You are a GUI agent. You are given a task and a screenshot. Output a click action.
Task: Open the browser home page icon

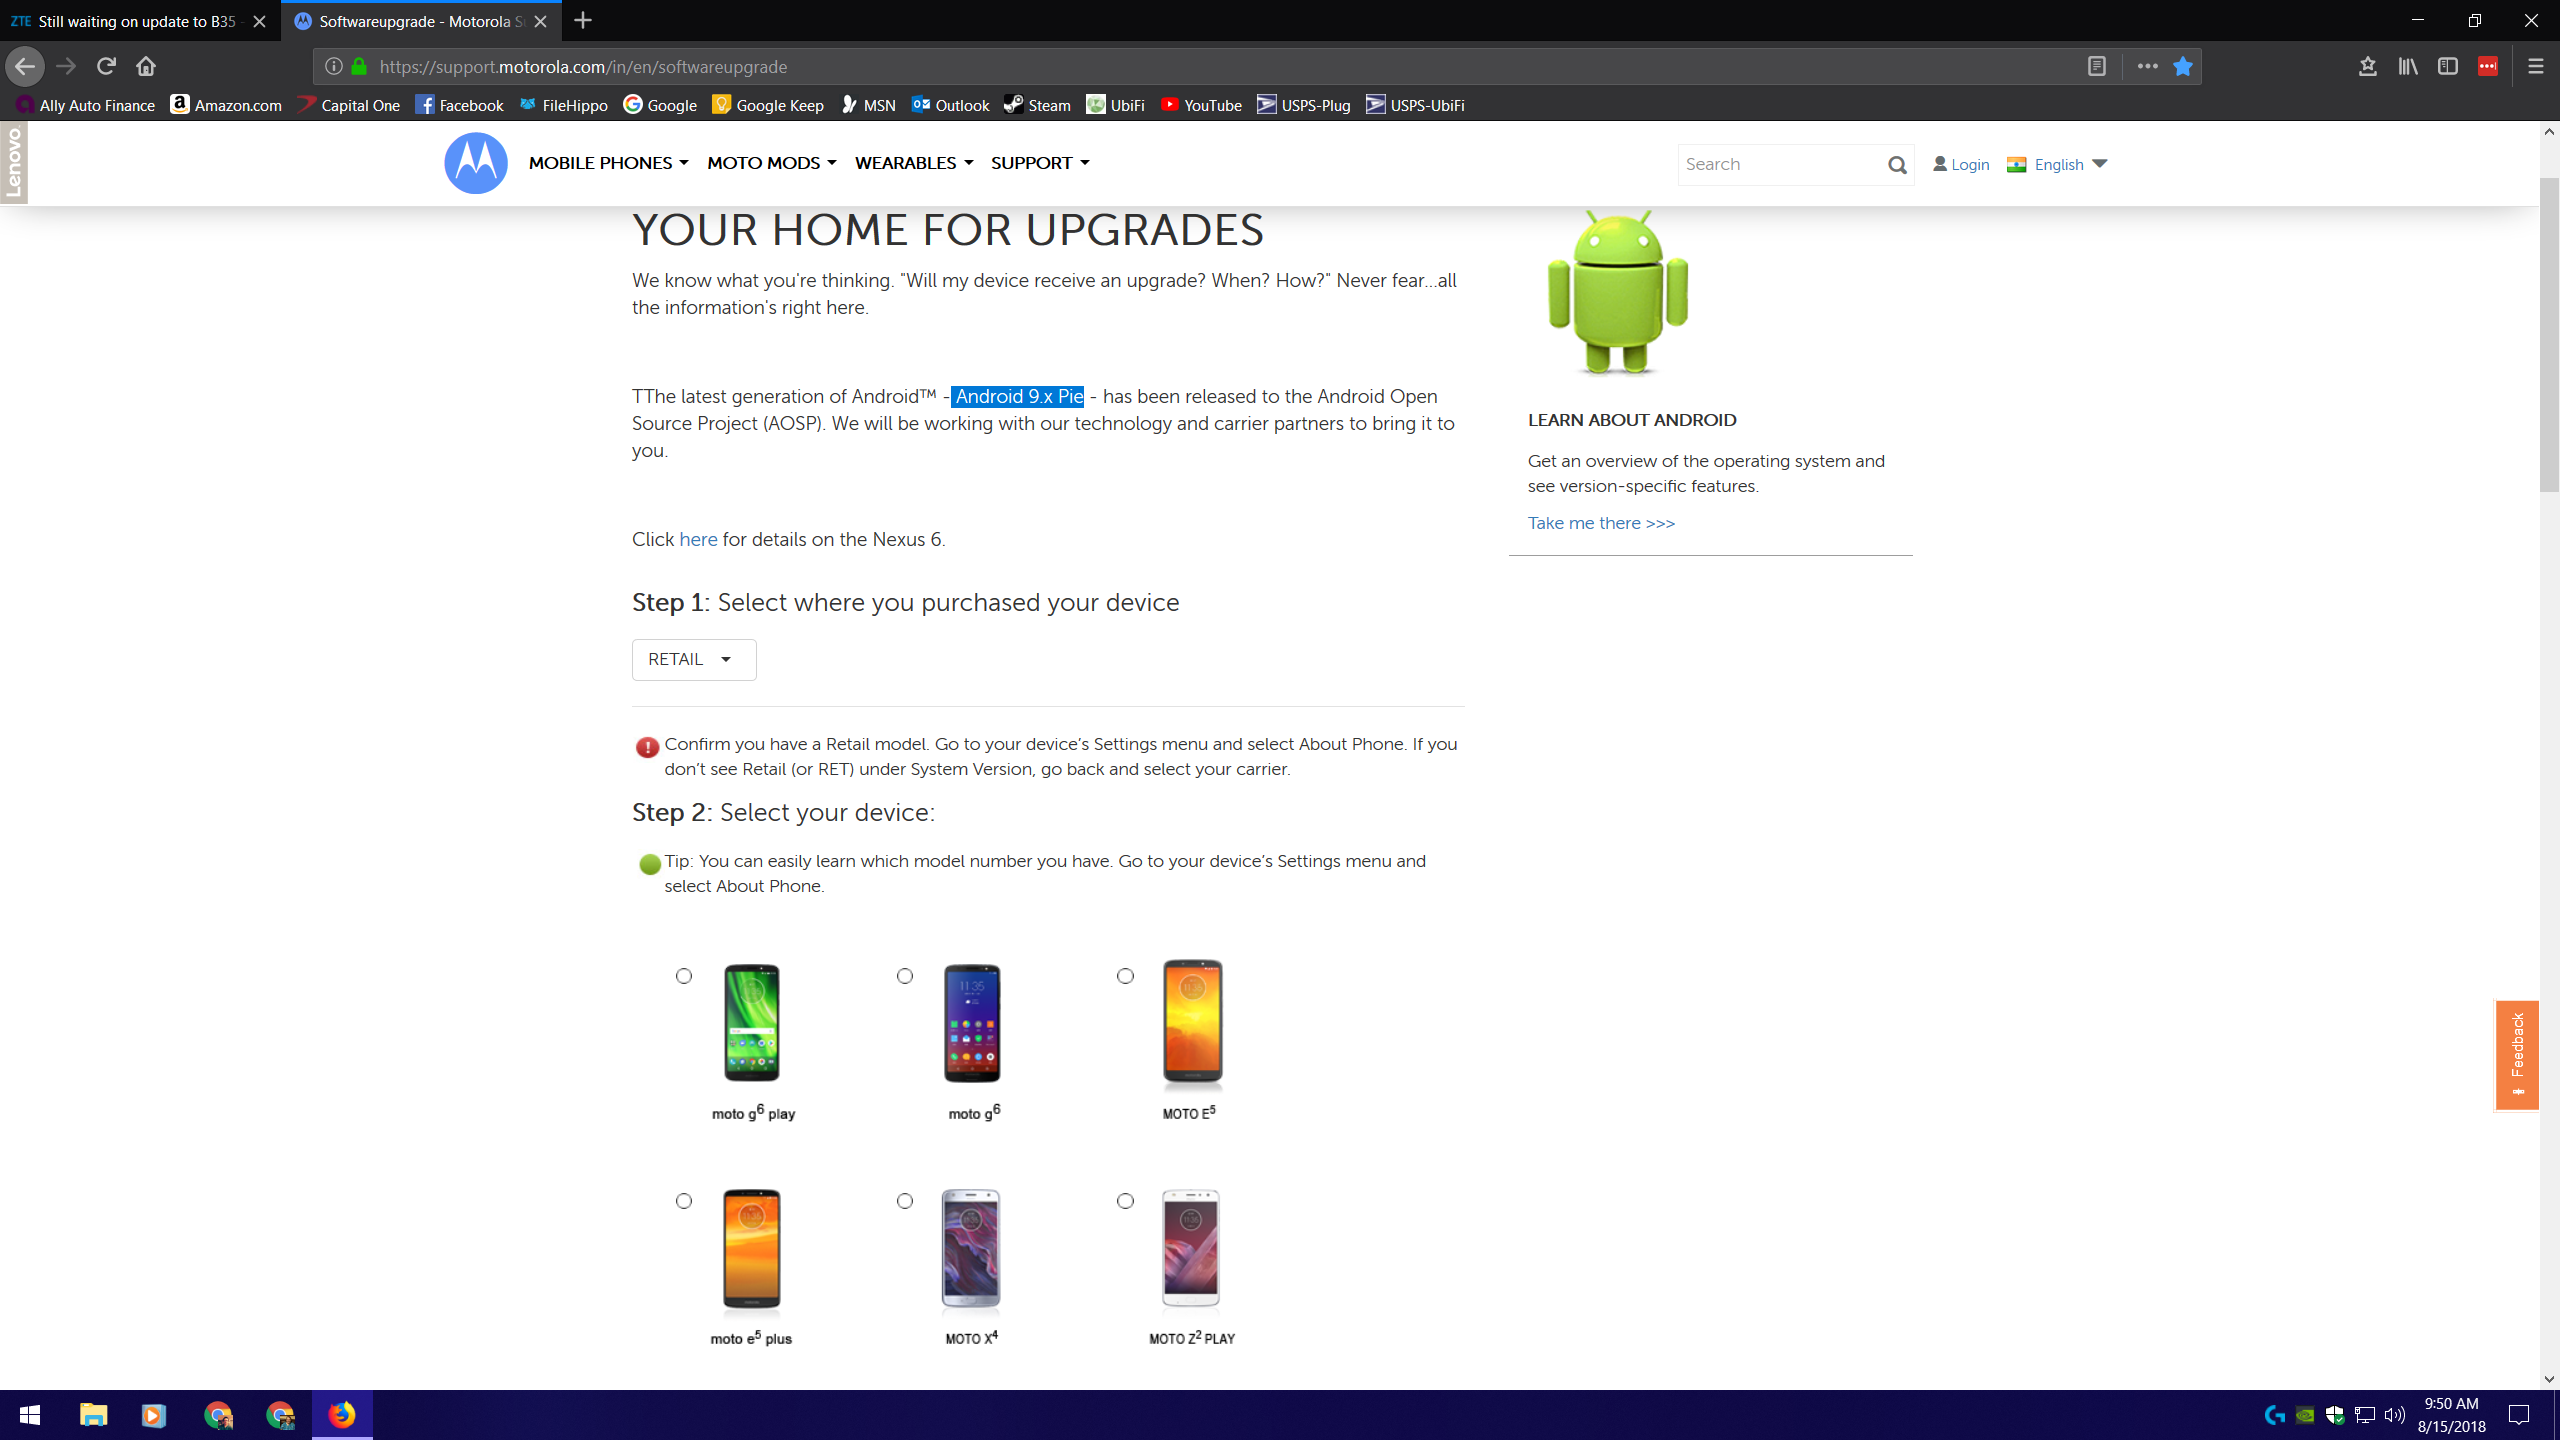click(146, 66)
